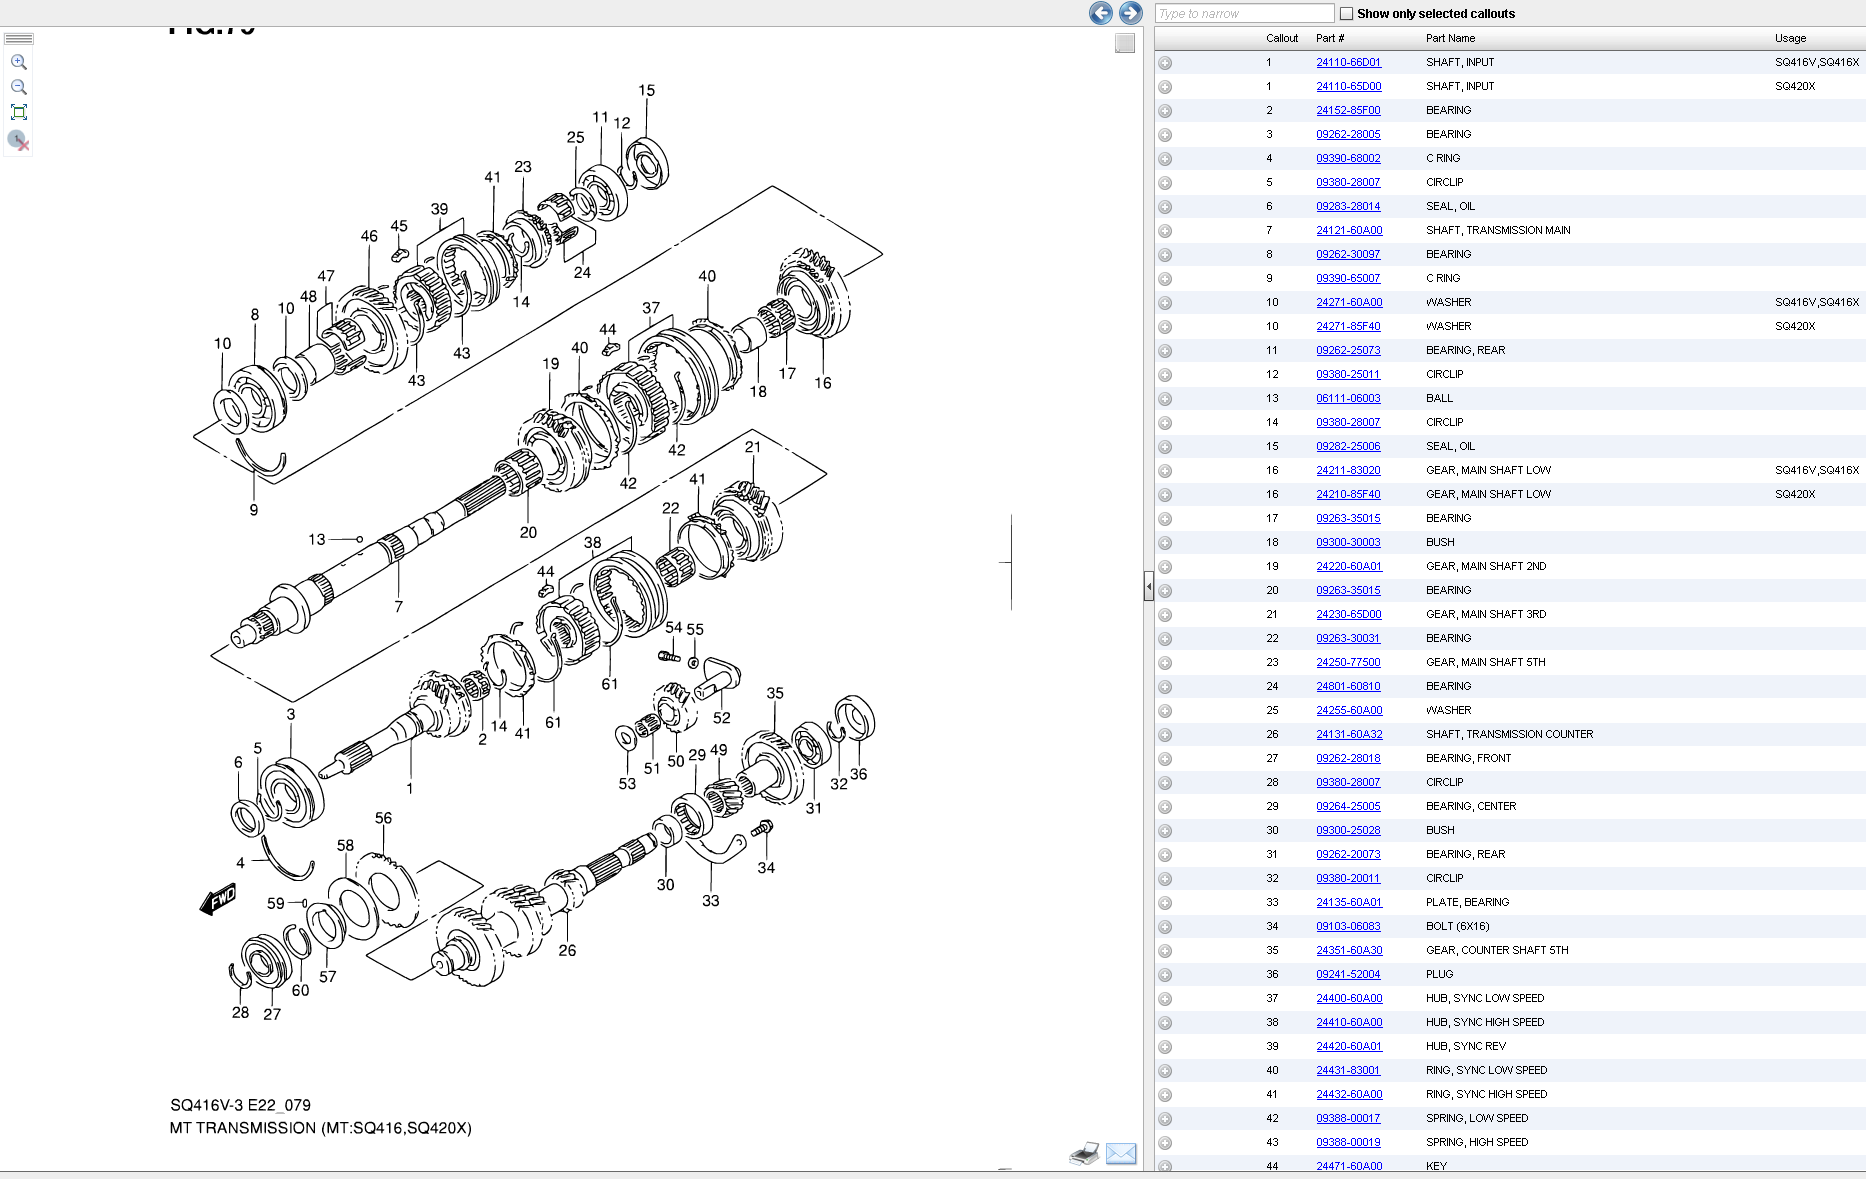Select callout 26 label on the diagram
The width and height of the screenshot is (1866, 1179).
tap(567, 950)
